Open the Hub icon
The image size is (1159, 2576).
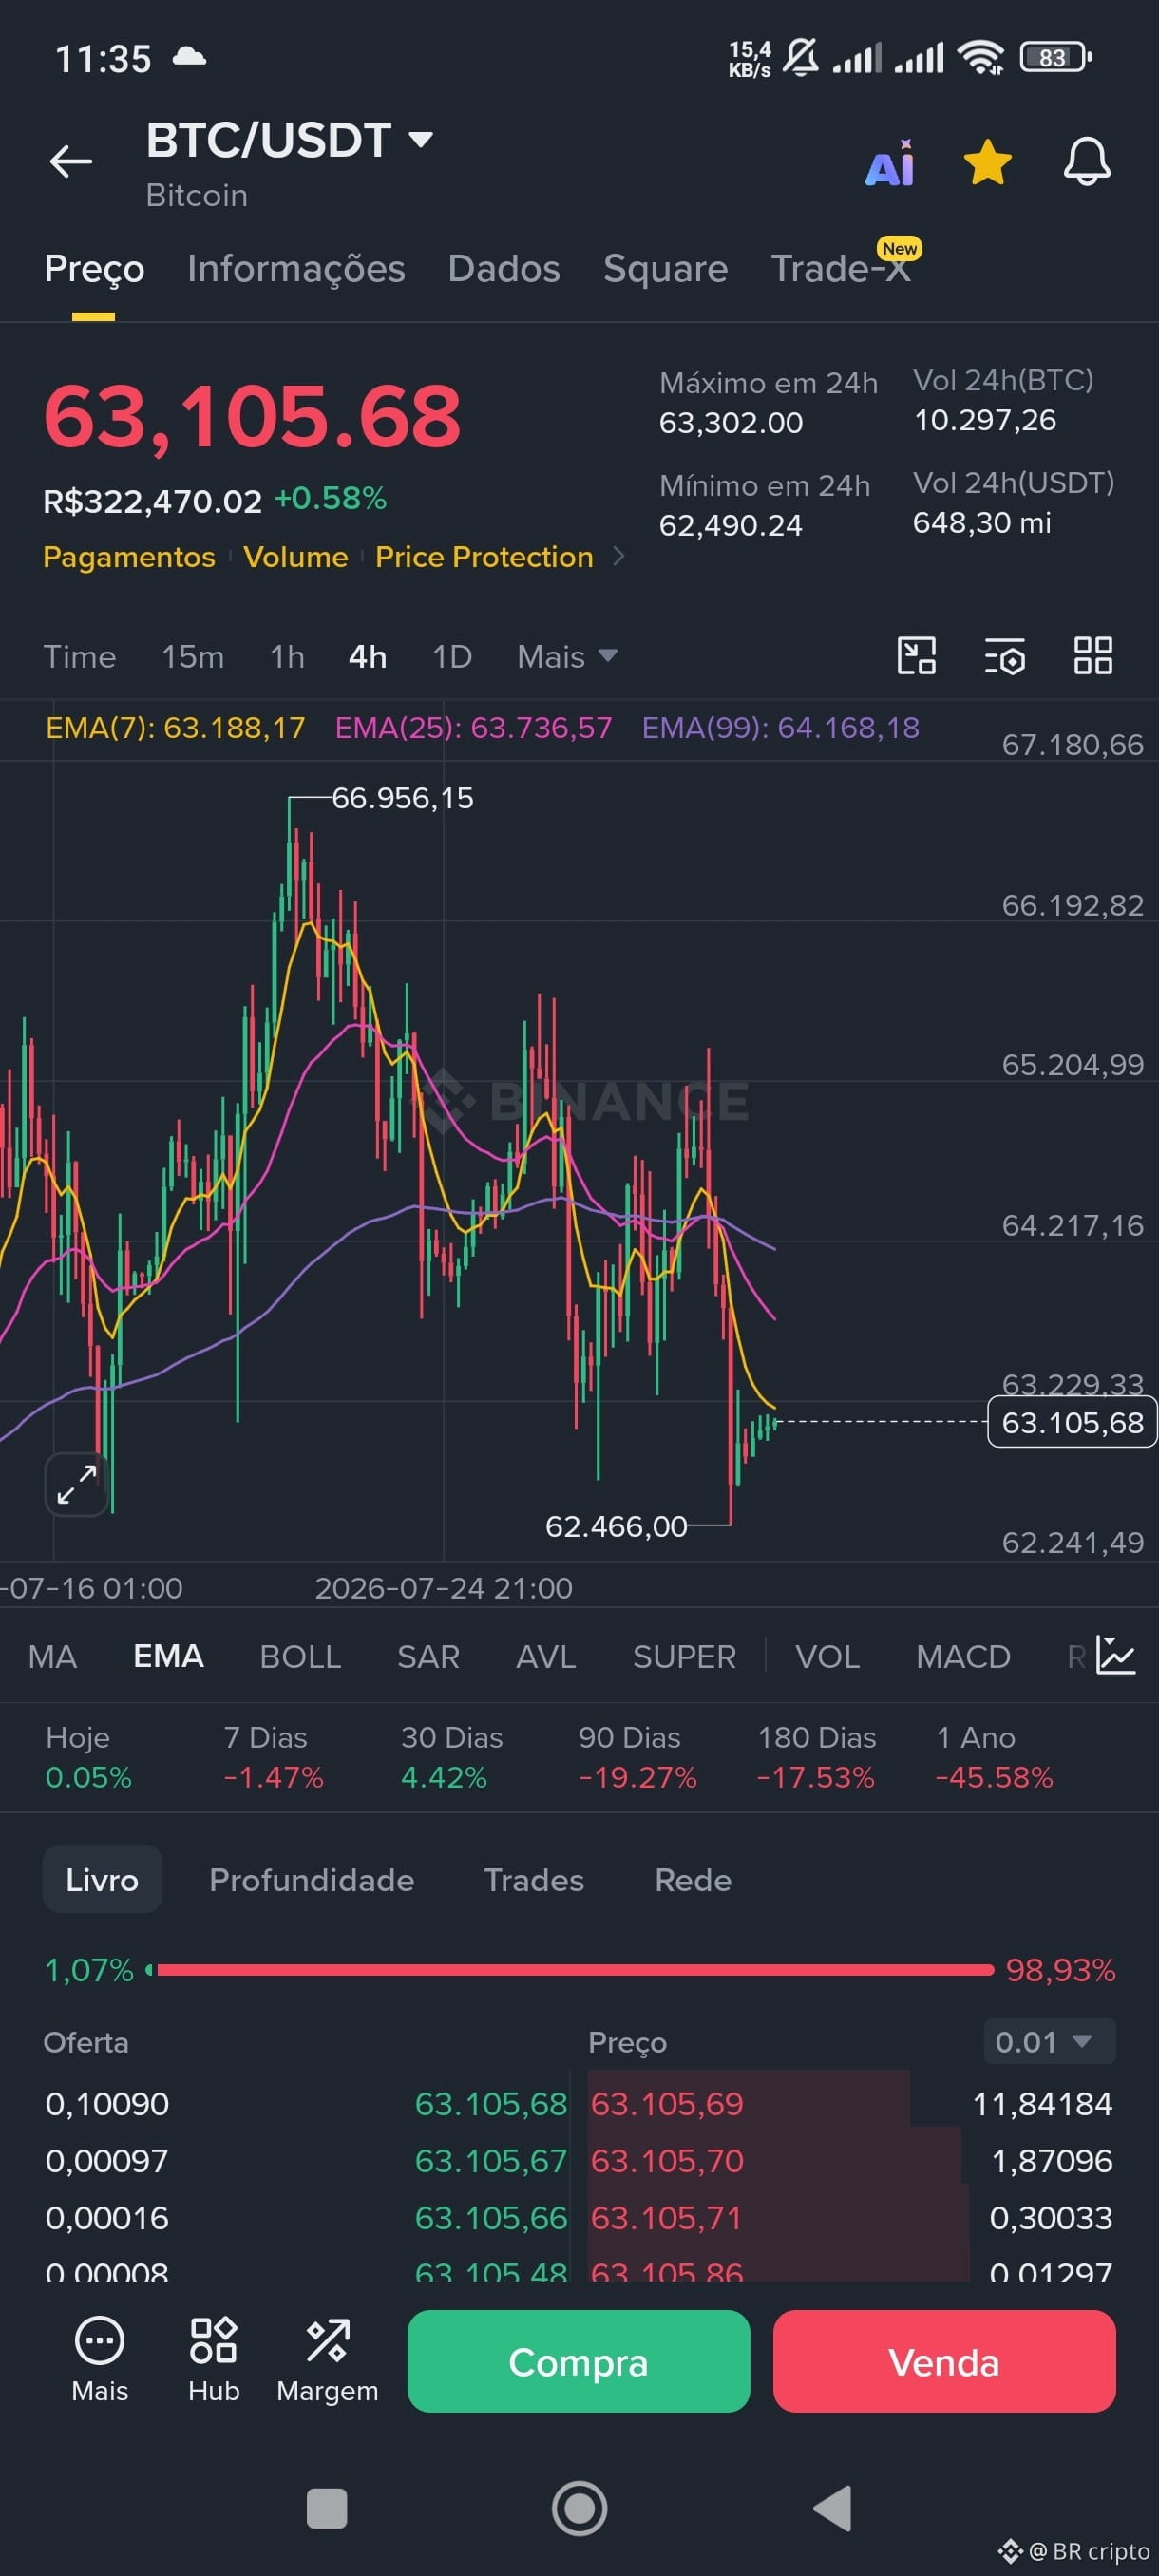click(214, 2360)
